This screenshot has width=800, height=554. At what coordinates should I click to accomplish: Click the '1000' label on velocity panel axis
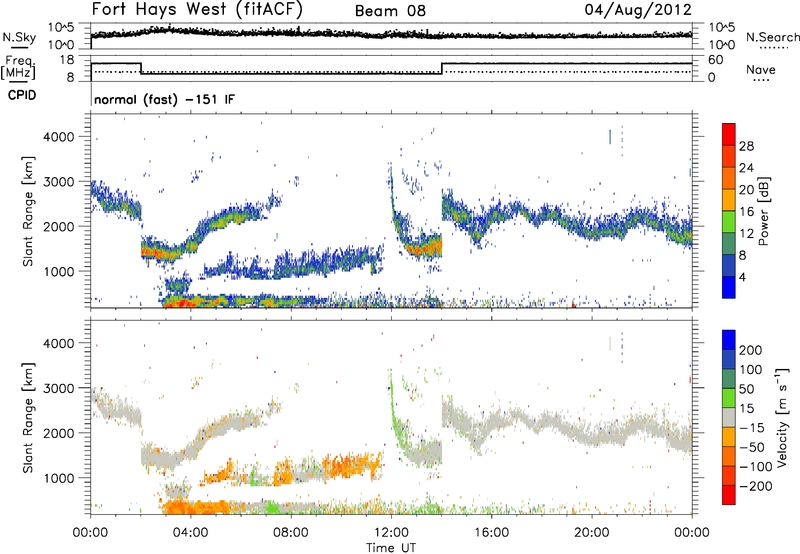[58, 478]
